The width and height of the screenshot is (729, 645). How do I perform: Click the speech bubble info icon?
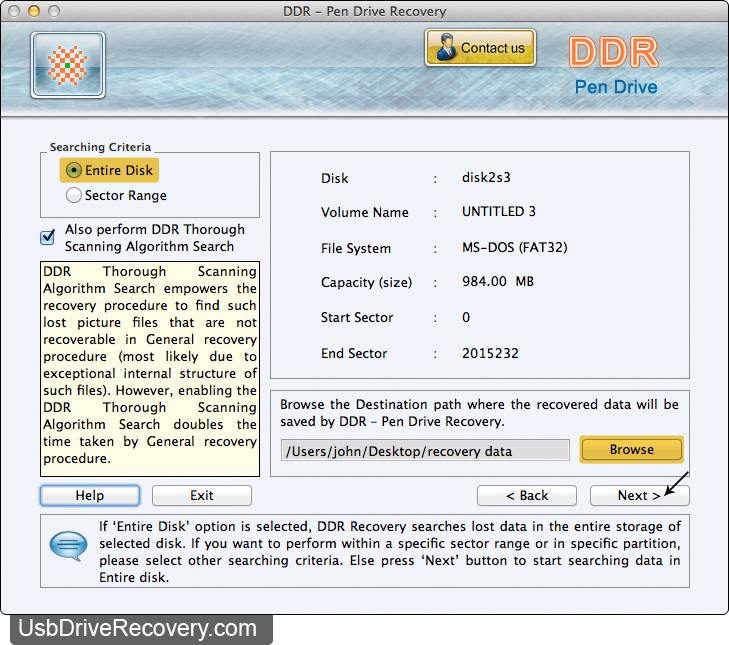tap(68, 546)
